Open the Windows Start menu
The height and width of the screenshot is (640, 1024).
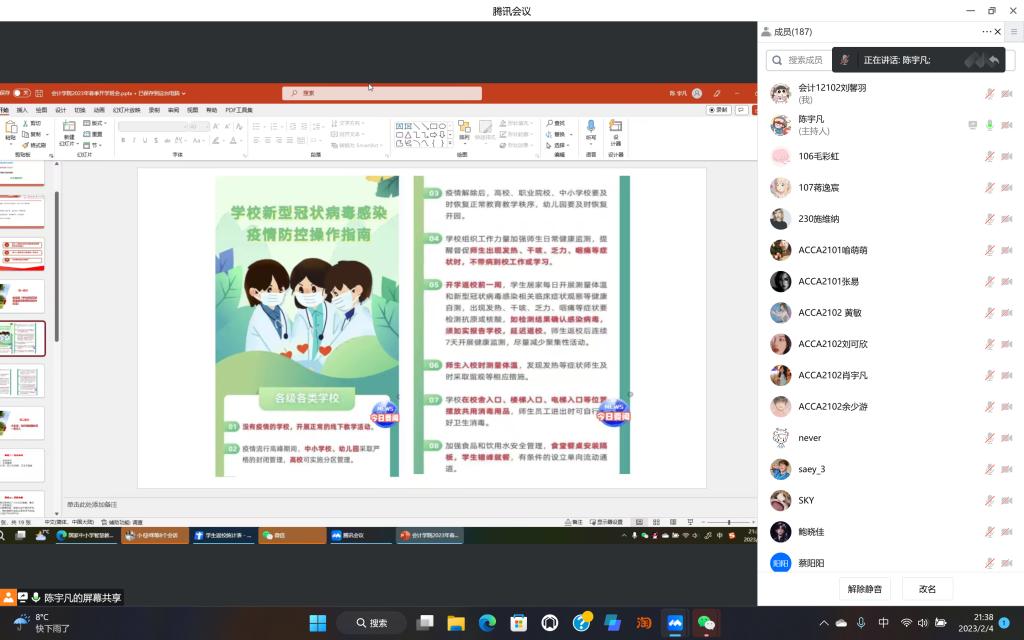(318, 623)
